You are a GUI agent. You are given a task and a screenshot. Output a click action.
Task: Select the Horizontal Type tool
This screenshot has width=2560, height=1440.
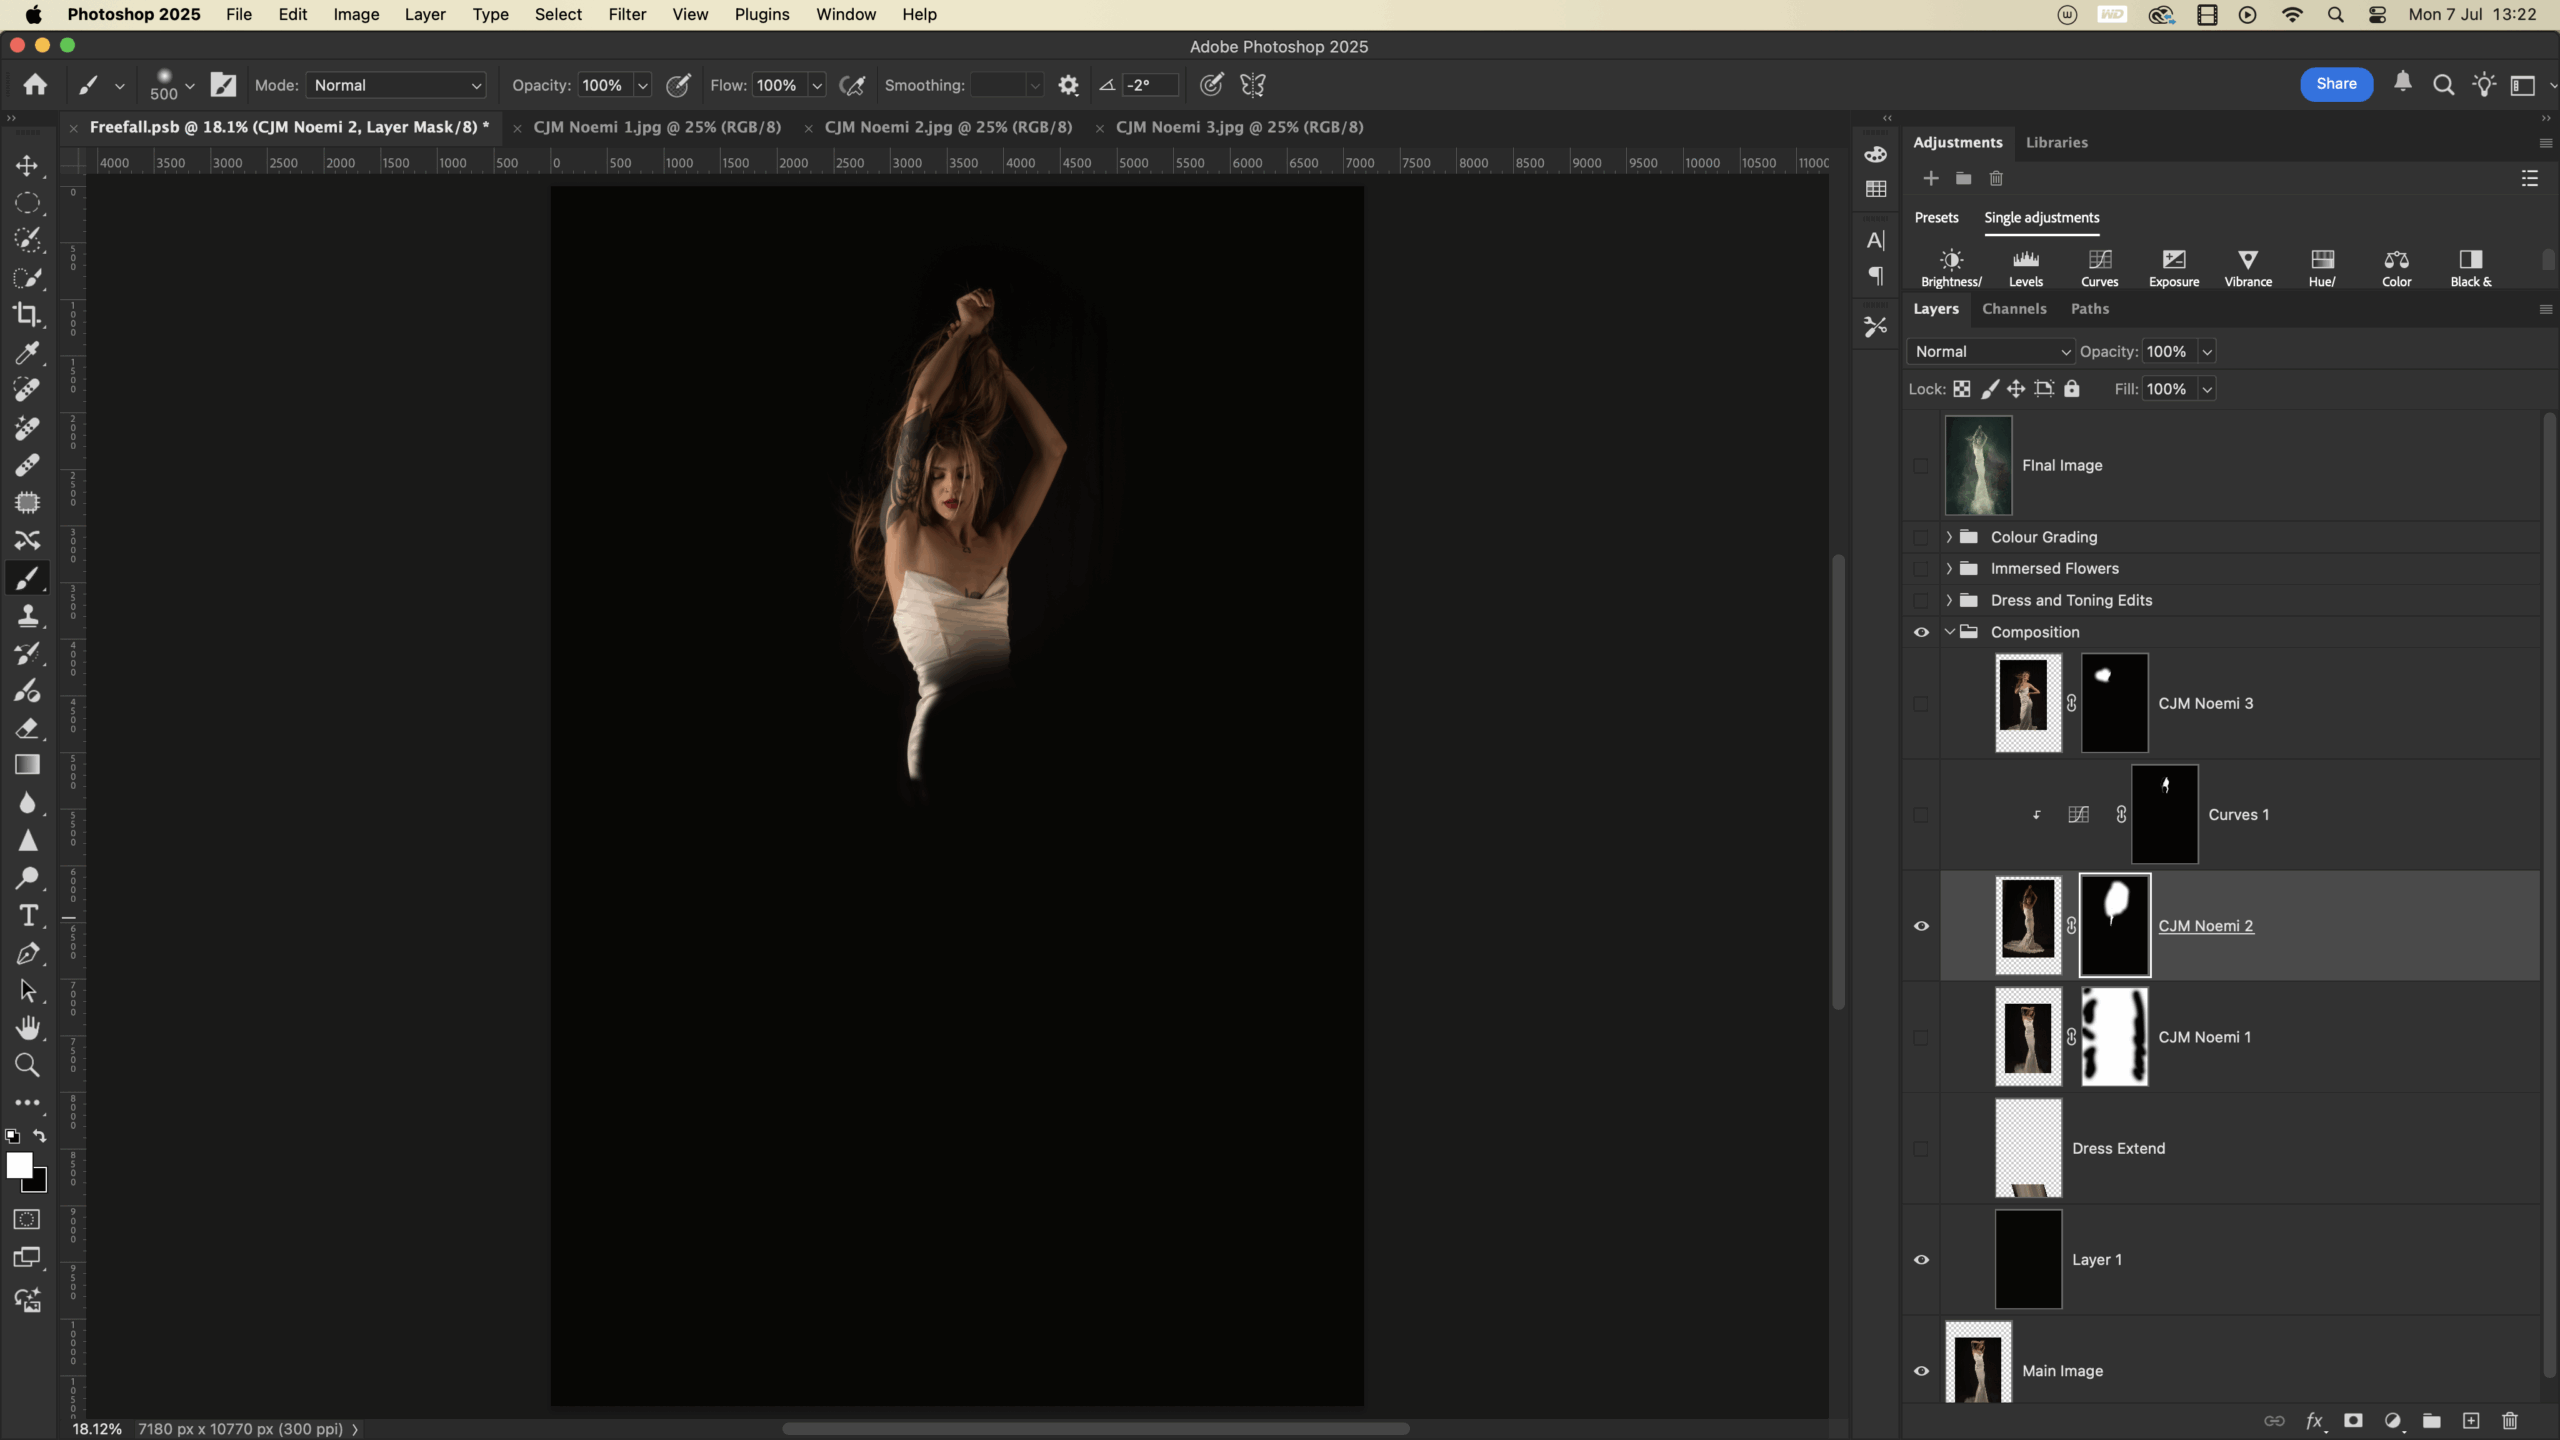tap(27, 915)
